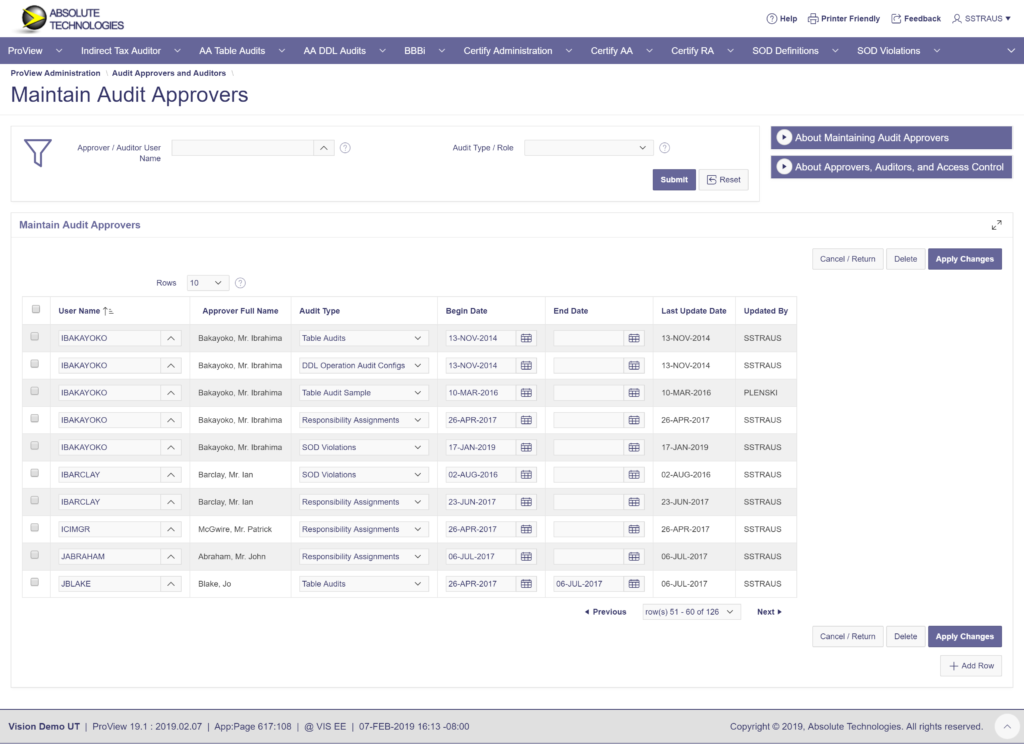Image resolution: width=1024 pixels, height=753 pixels.
Task: Open Audit Type dropdown showing DDL Operation Audit Configs
Action: (x=362, y=366)
